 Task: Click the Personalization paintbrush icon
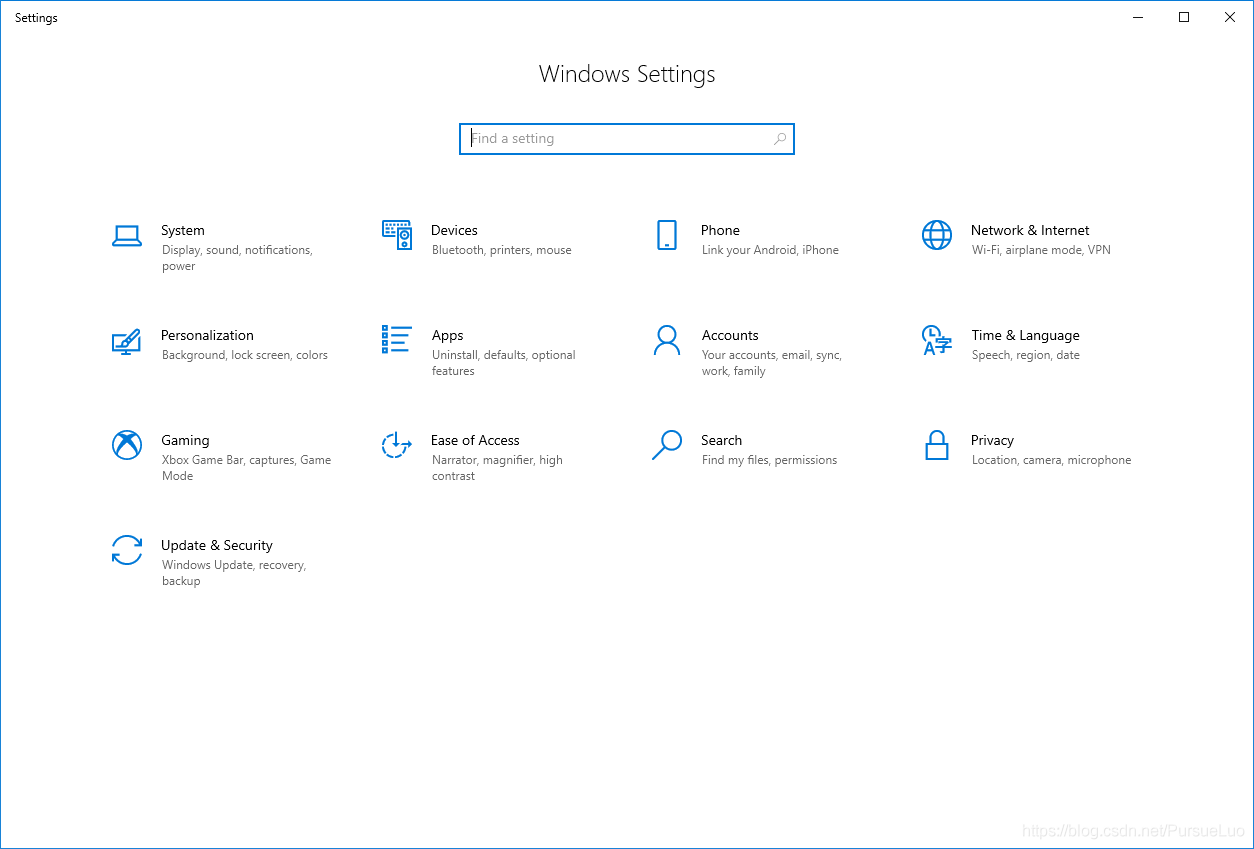pyautogui.click(x=126, y=341)
